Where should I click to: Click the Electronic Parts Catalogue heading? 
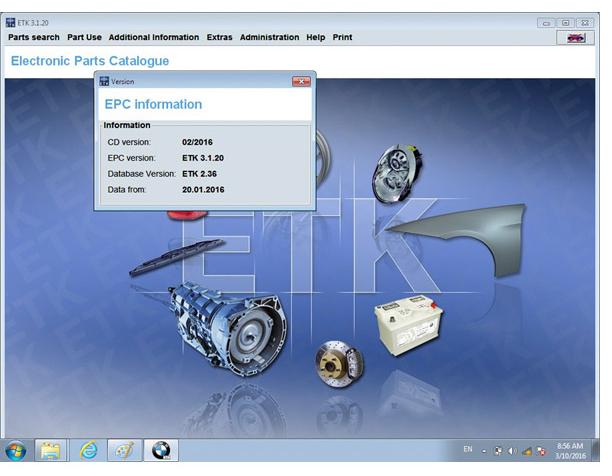(x=90, y=61)
